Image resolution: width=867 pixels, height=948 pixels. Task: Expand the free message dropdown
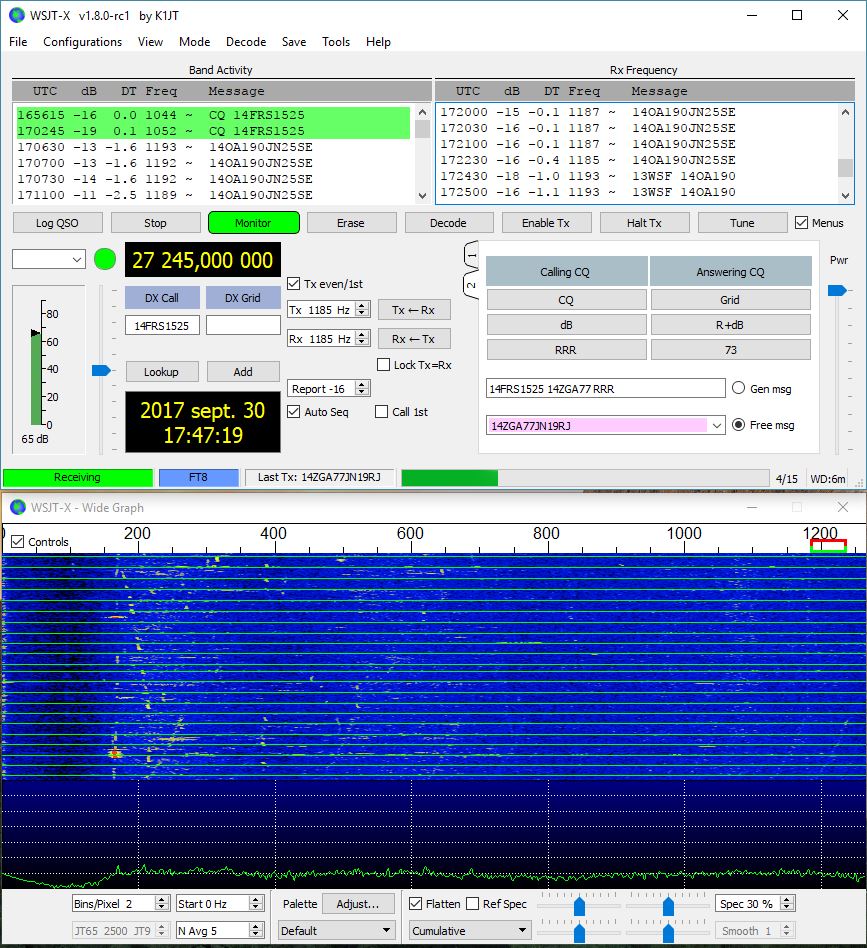click(716, 426)
